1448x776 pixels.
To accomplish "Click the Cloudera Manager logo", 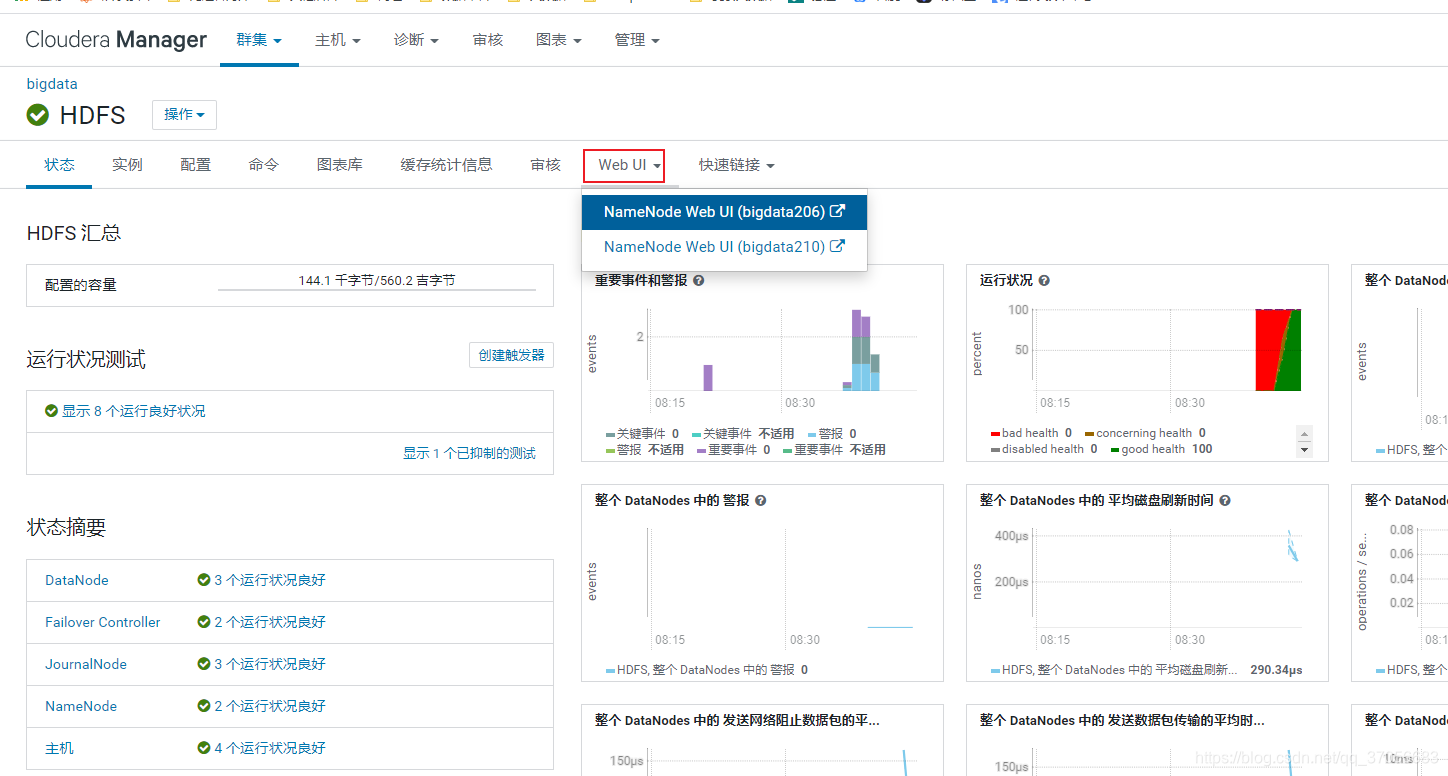I will coord(116,40).
